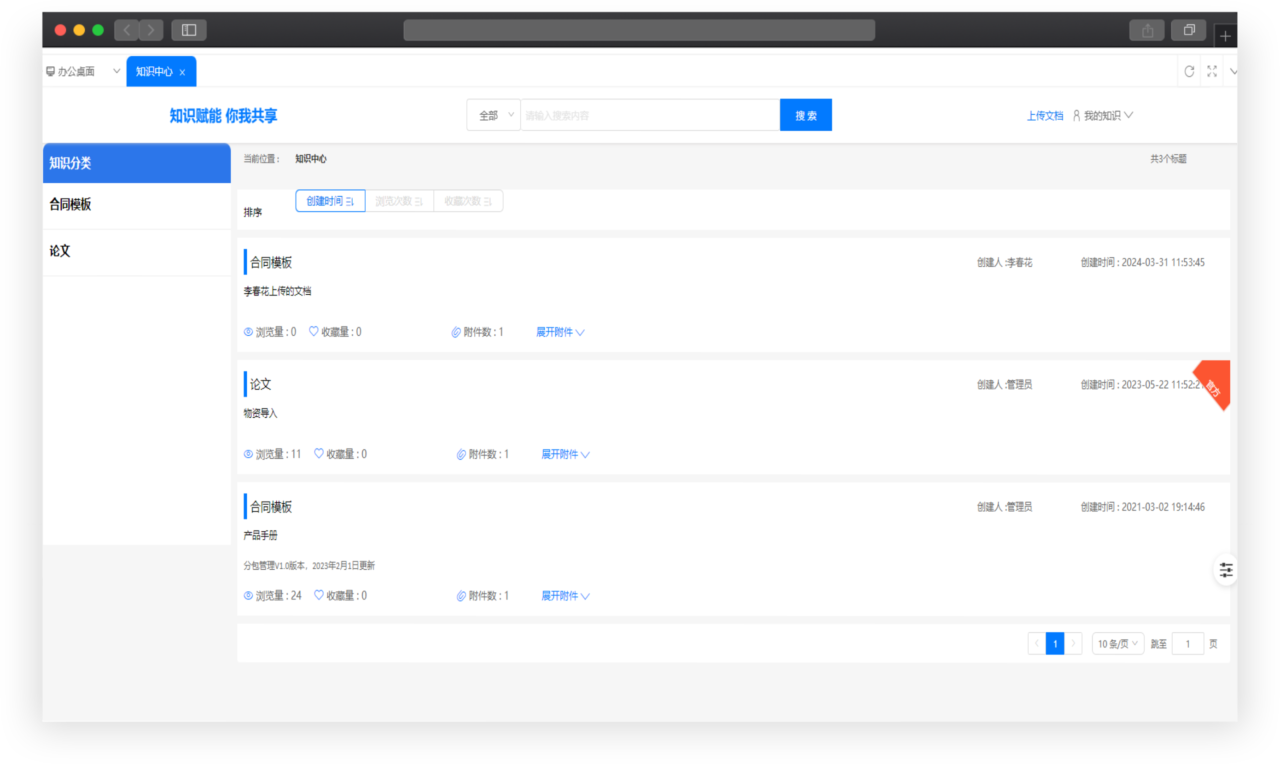Click the user icon beside 我的知识

coord(1076,116)
